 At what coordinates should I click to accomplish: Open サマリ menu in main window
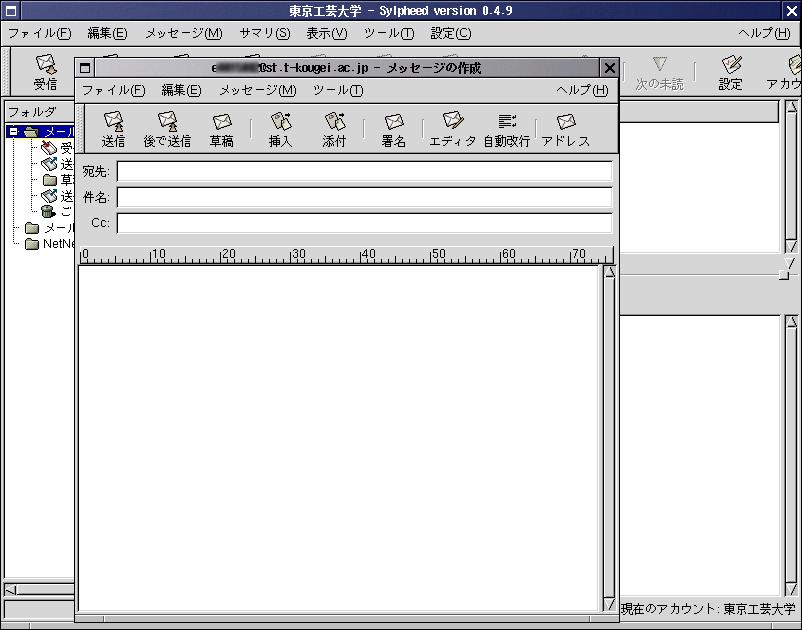coord(264,33)
